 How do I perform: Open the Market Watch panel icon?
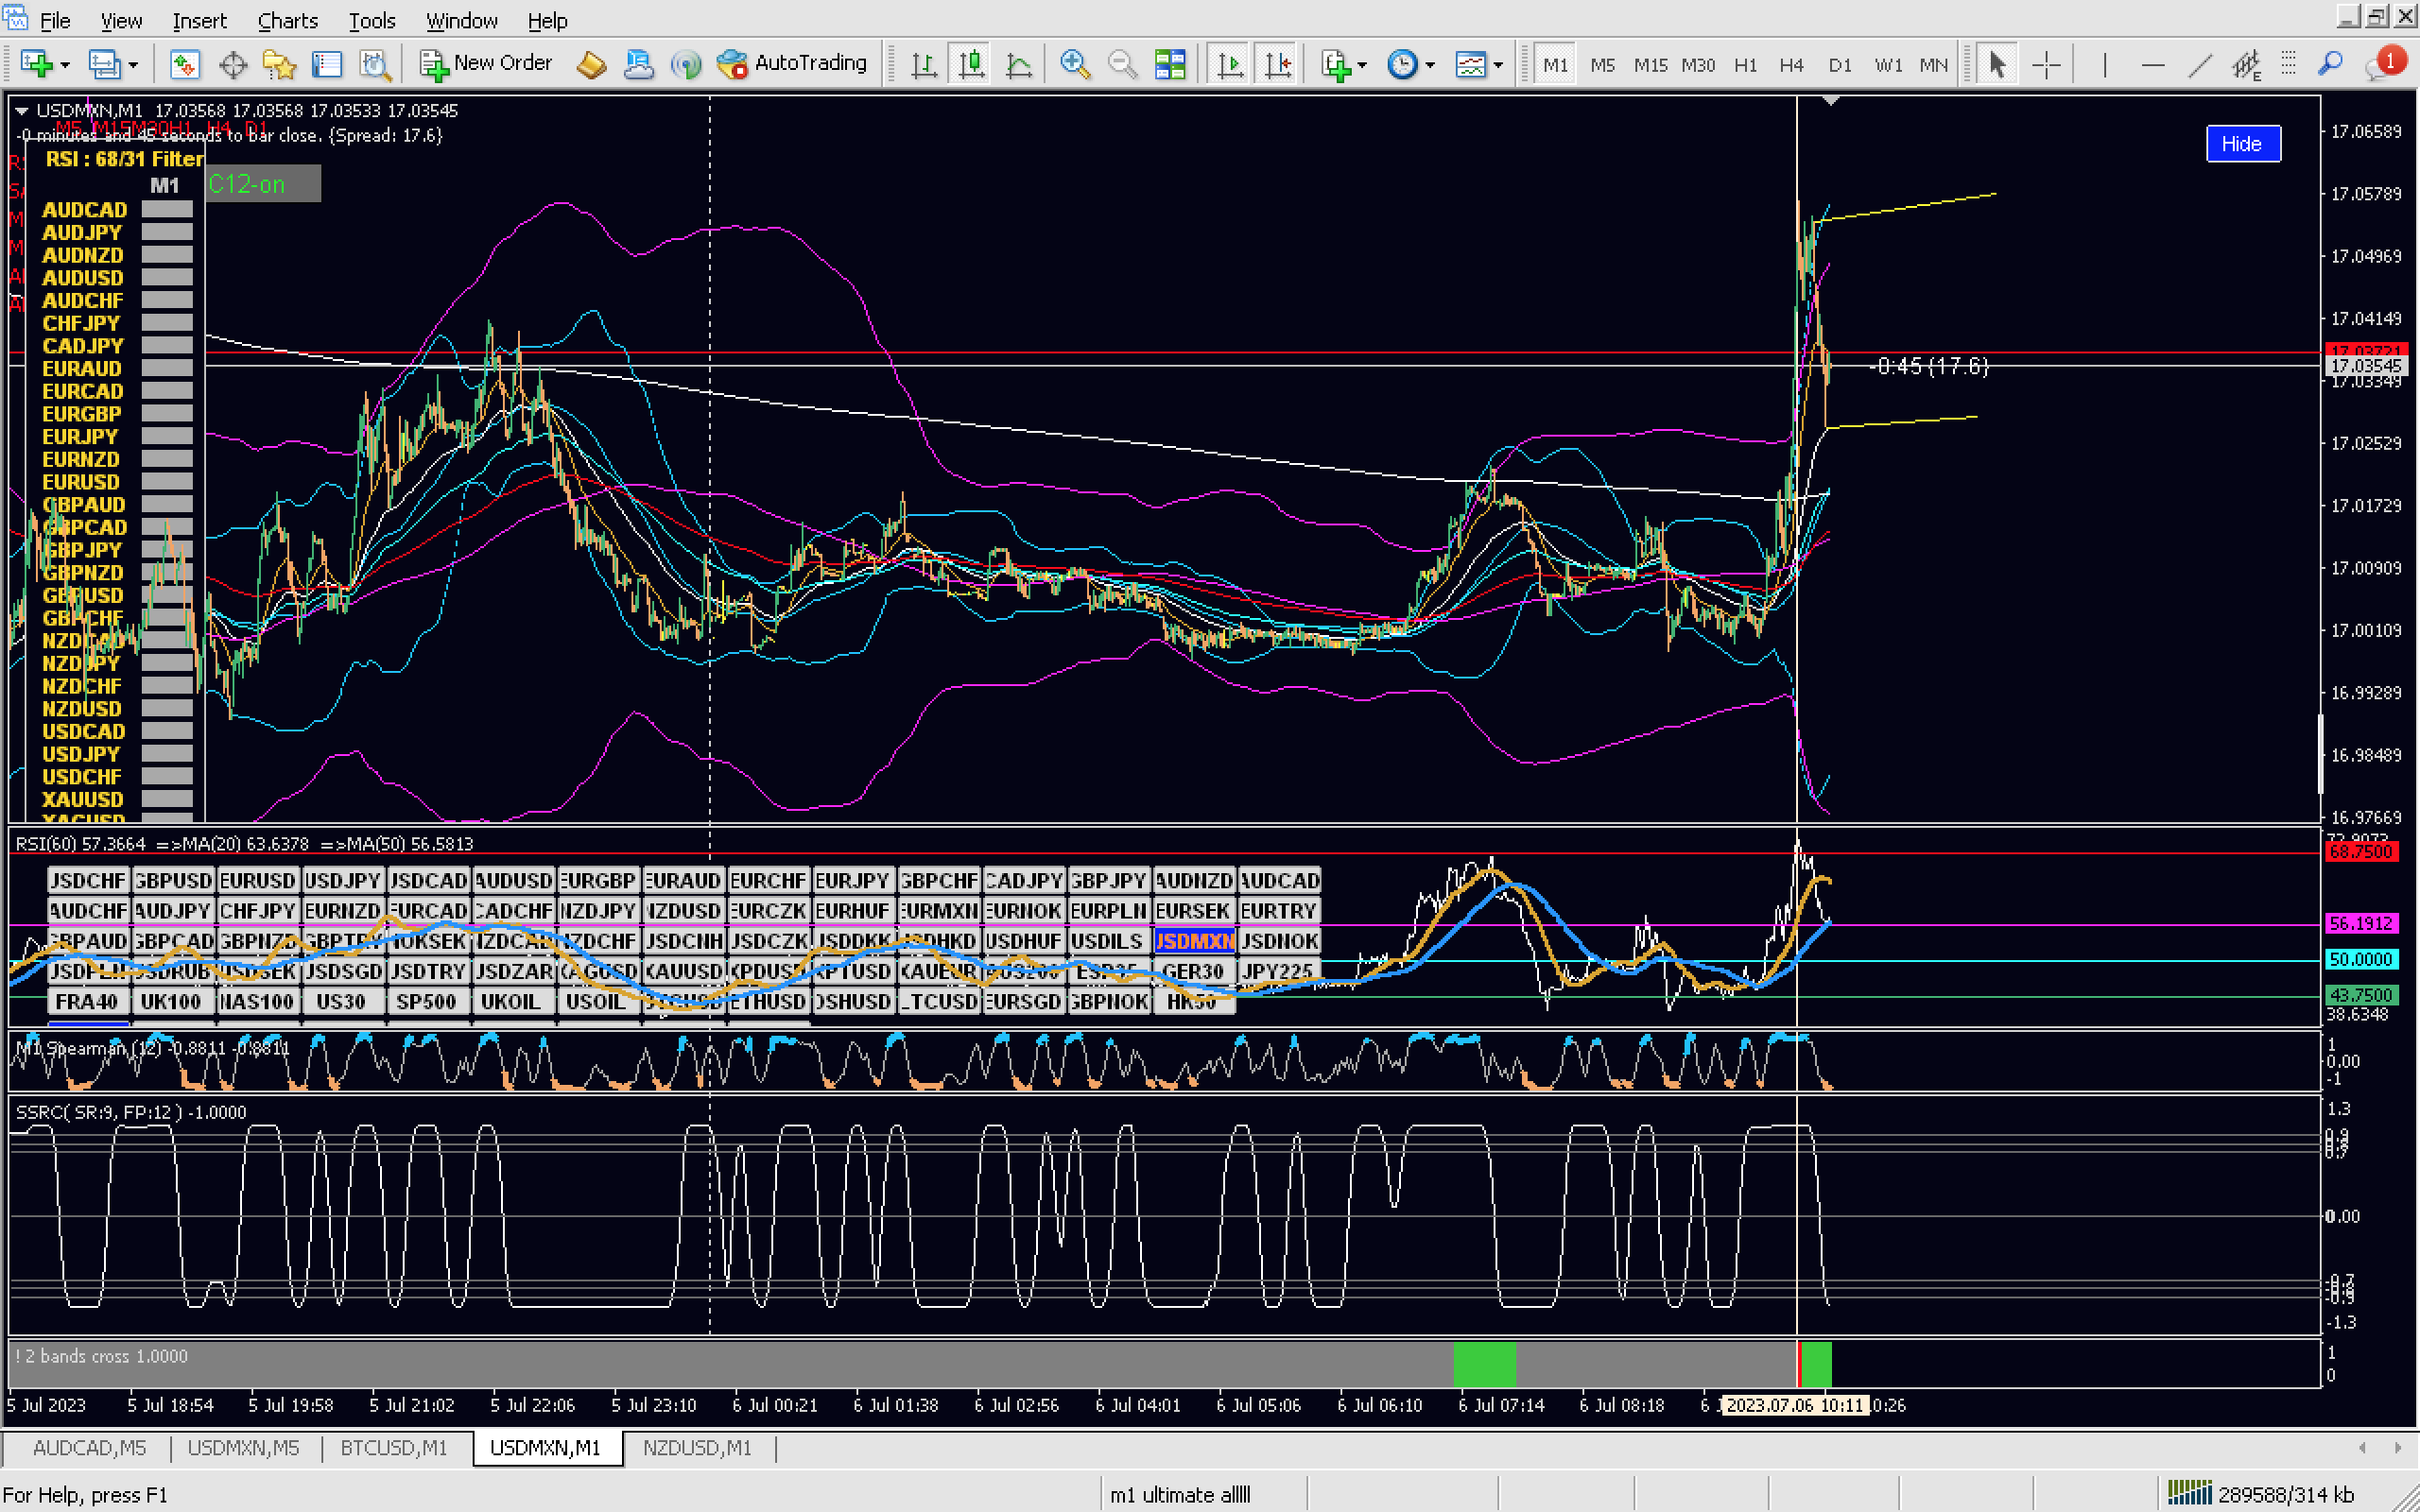[184, 65]
